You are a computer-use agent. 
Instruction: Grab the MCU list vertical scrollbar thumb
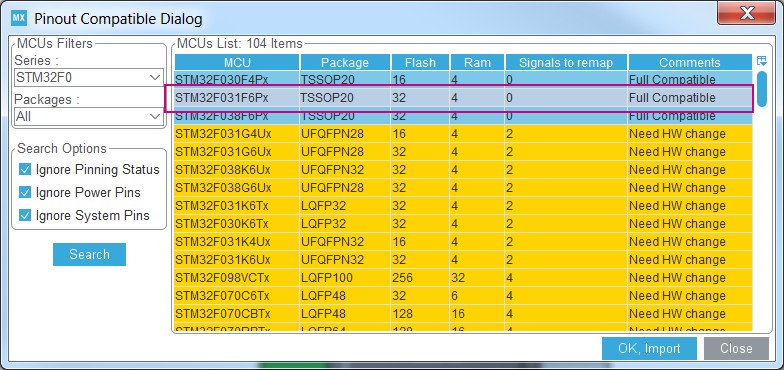(762, 89)
